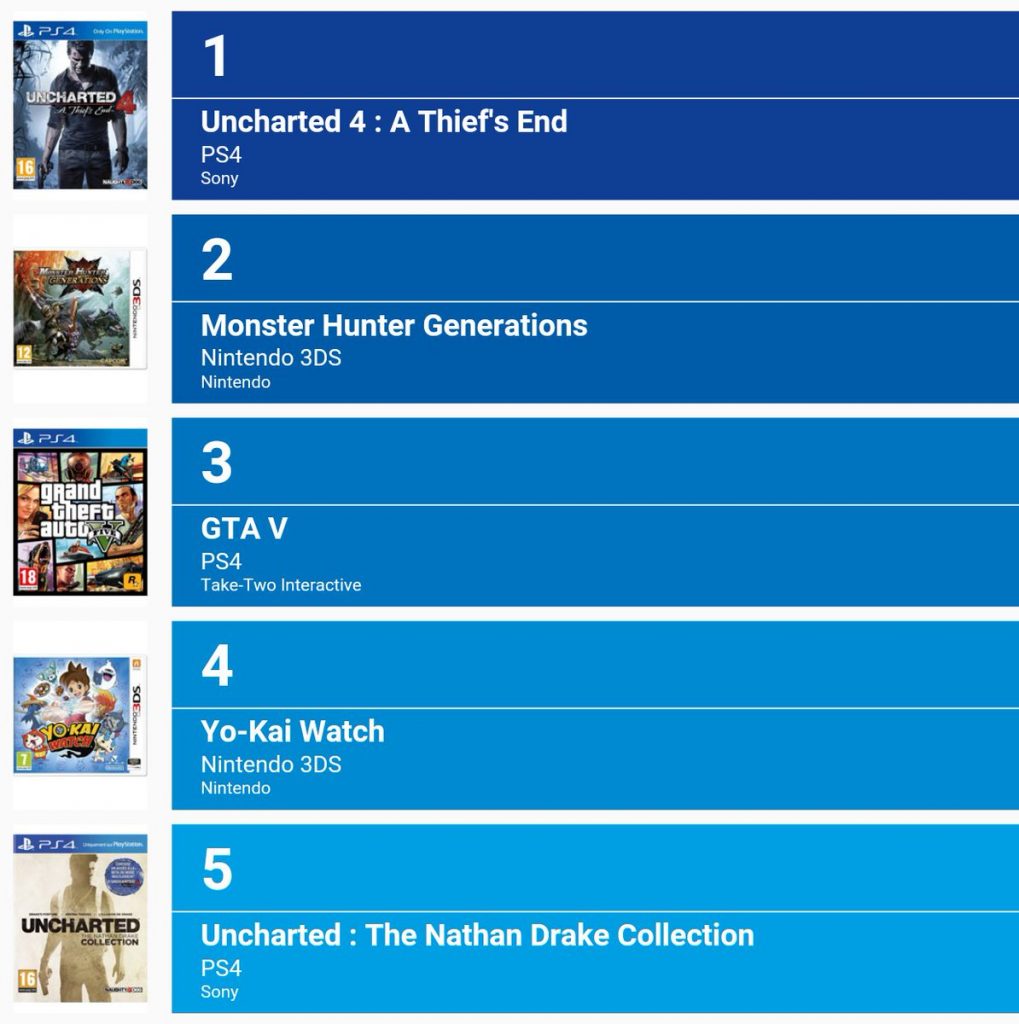Image resolution: width=1019 pixels, height=1024 pixels.
Task: Open the Monster Hunter Generations title link
Action: click(x=394, y=325)
